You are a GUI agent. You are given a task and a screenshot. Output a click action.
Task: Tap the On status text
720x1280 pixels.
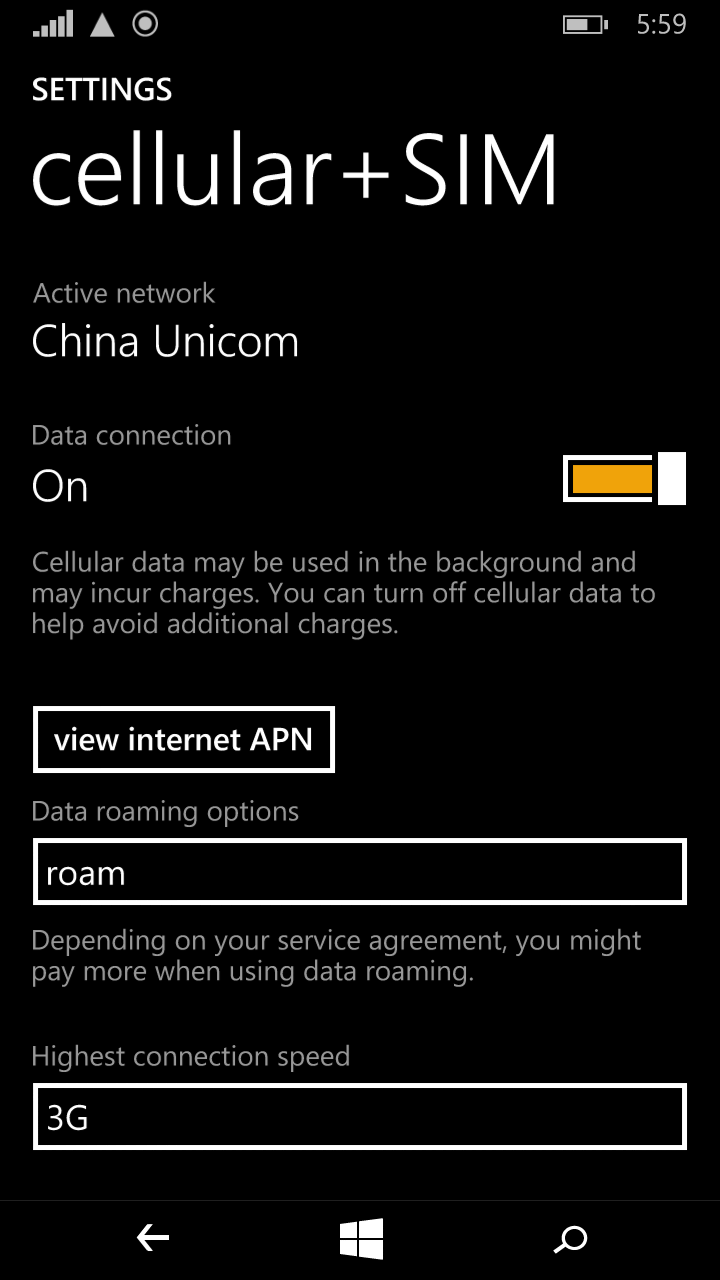tap(60, 487)
